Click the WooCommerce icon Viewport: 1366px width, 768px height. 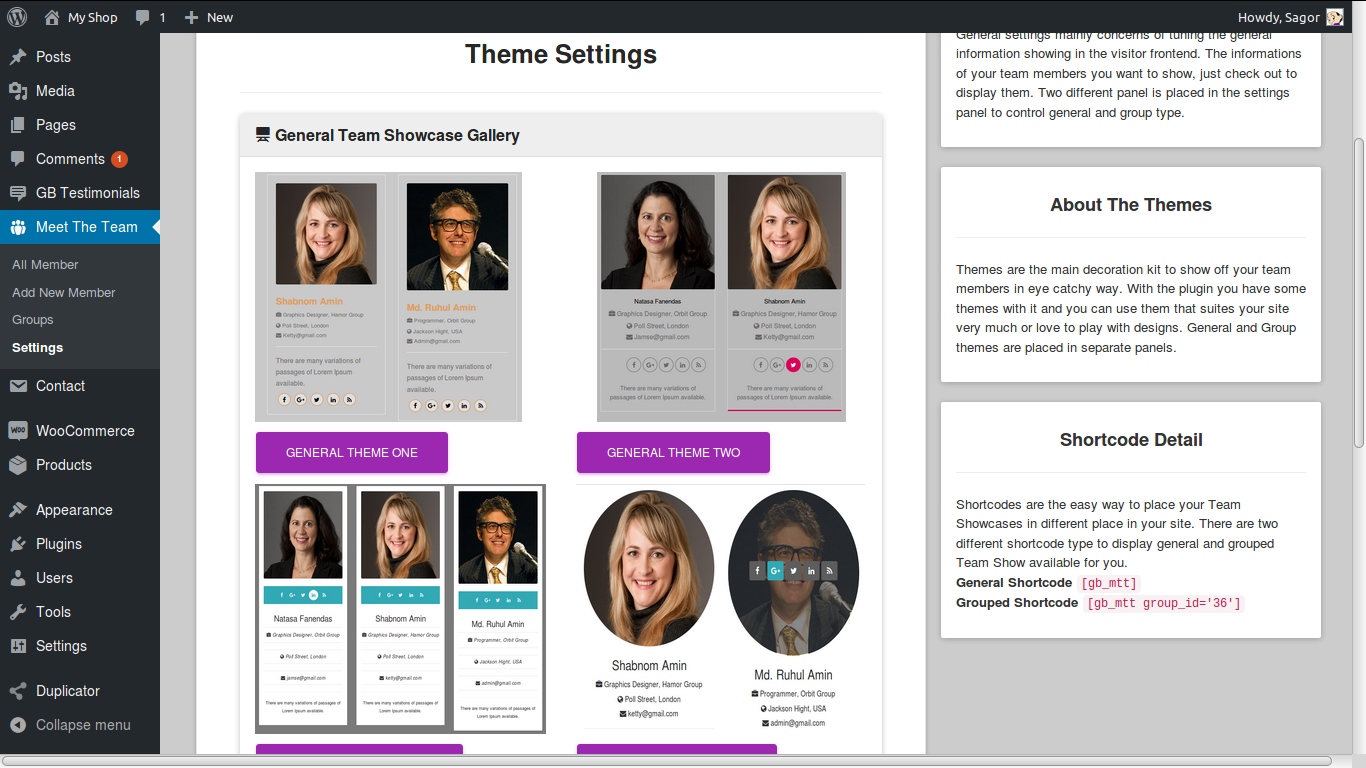coord(18,431)
